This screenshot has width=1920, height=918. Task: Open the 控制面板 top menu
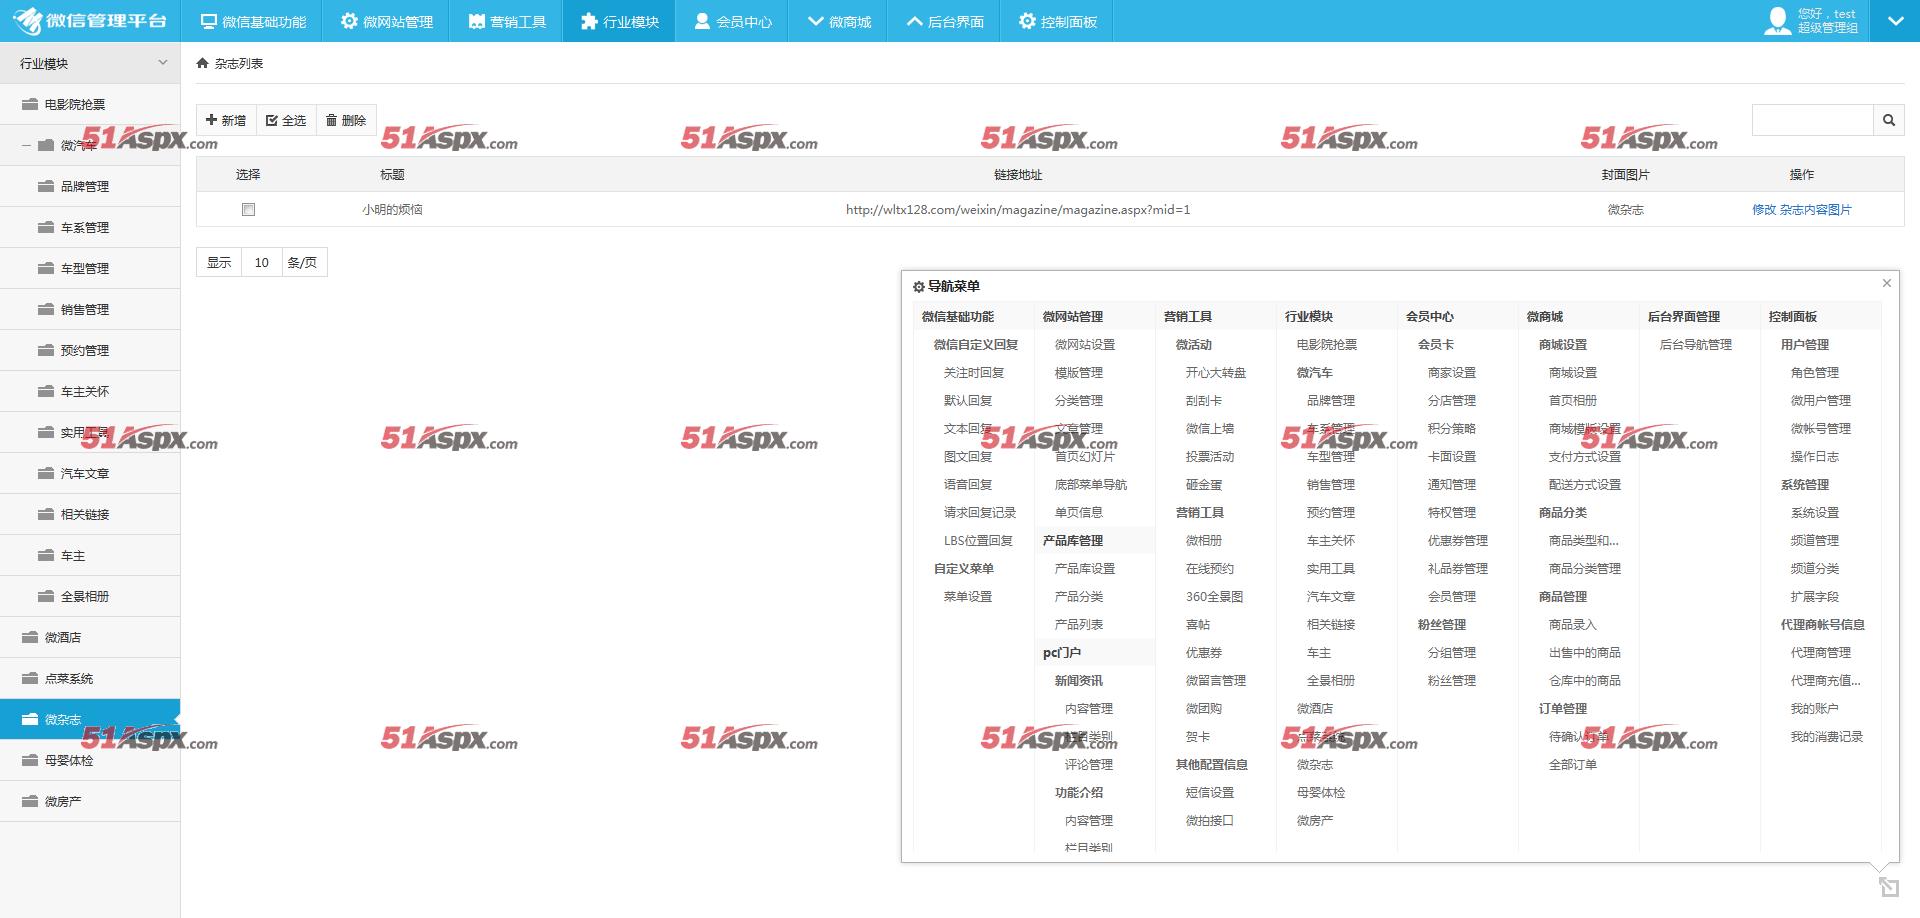1058,21
